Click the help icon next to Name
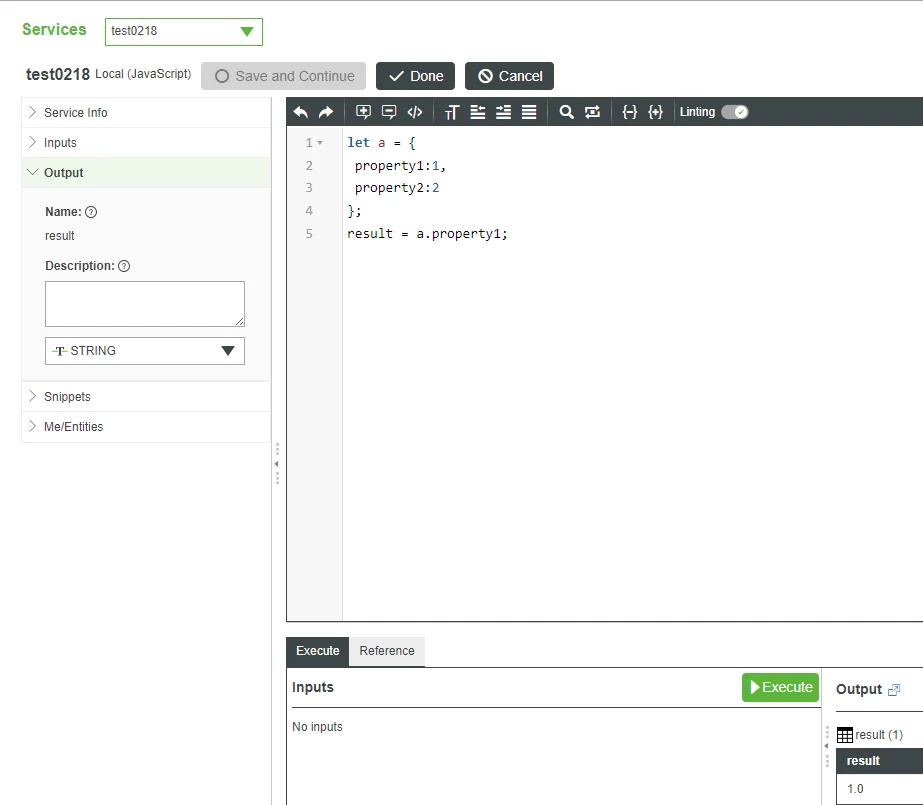923x805 pixels. (91, 212)
